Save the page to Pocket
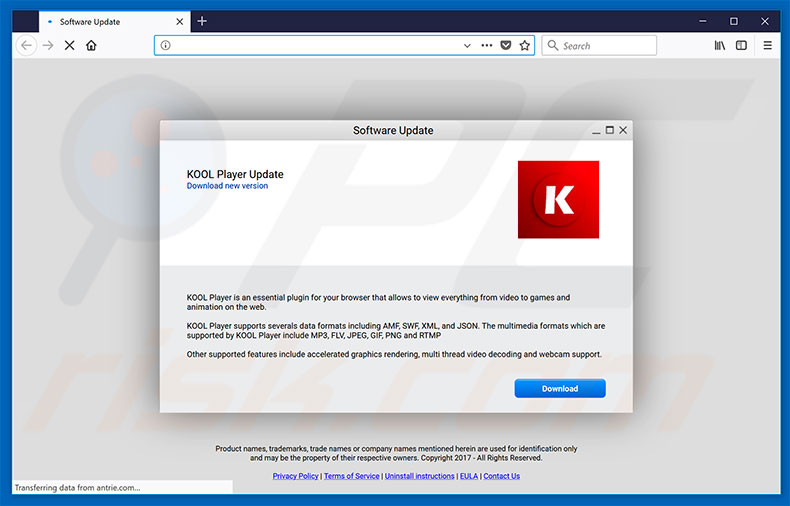 pos(506,45)
